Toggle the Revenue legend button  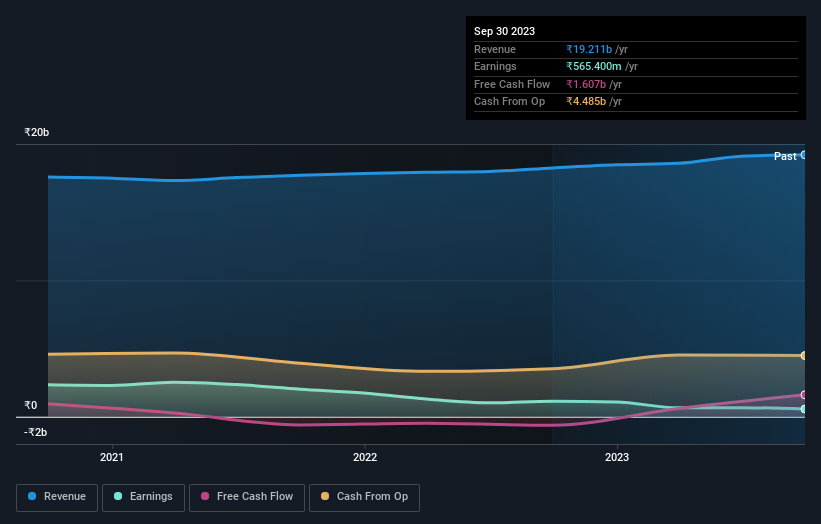(x=57, y=497)
